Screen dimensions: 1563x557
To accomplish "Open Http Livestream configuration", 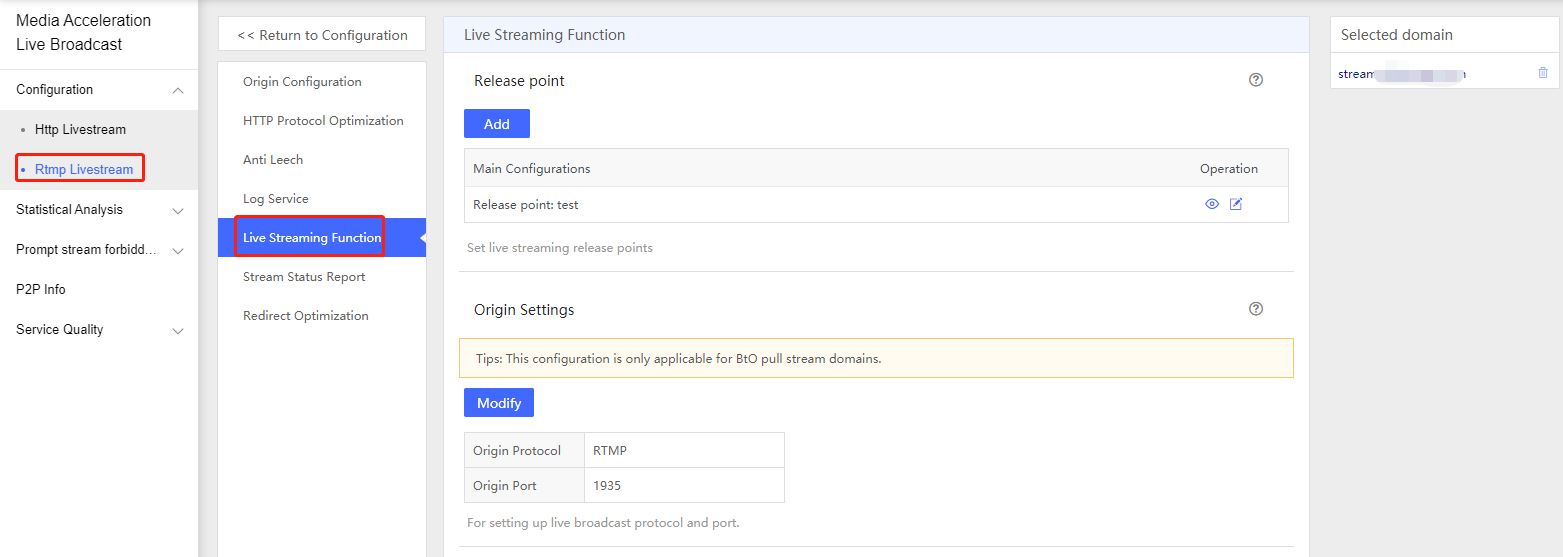I will 80,130.
